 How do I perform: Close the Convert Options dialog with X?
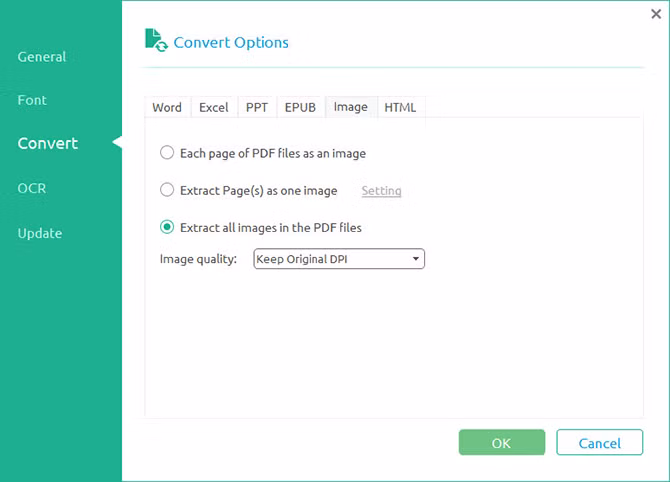coord(656,14)
